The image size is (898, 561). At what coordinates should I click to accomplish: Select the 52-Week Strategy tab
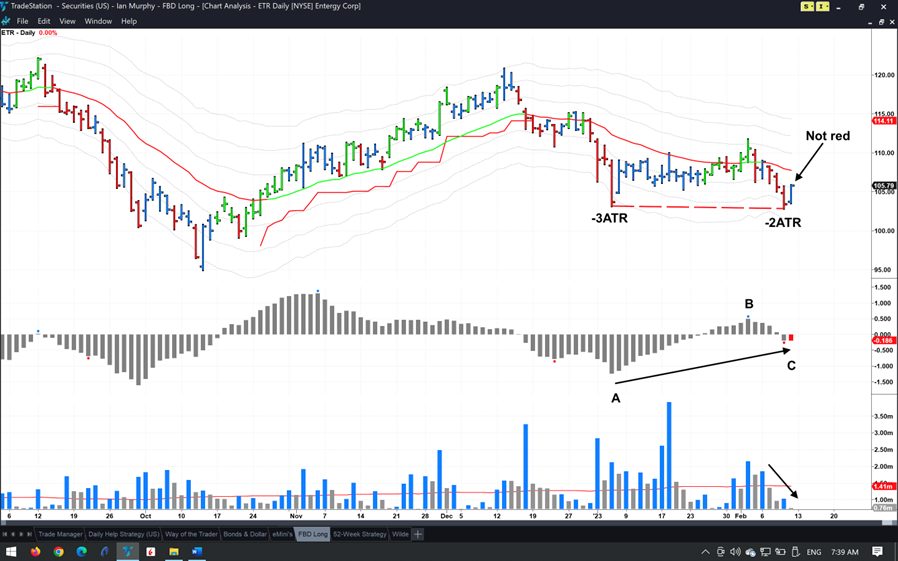359,534
